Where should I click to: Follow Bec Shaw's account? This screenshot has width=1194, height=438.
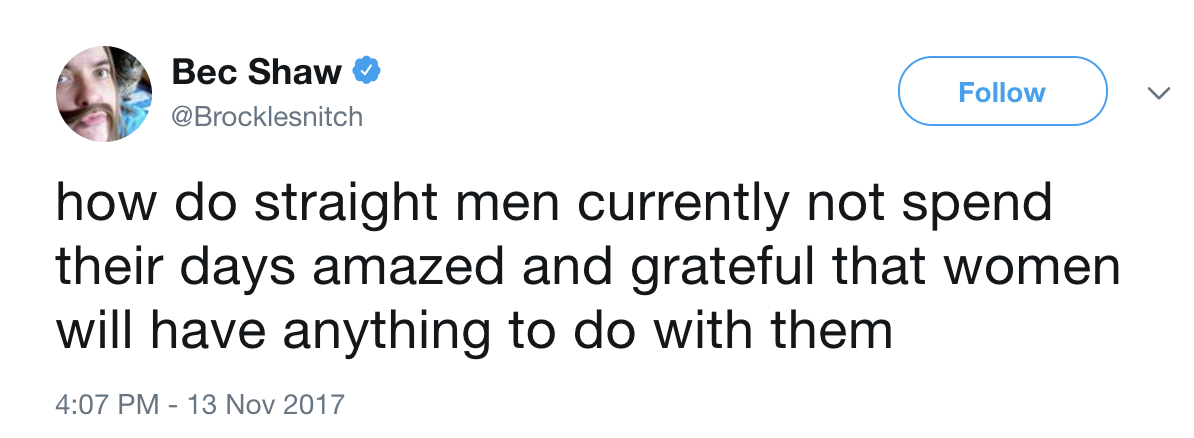1002,92
